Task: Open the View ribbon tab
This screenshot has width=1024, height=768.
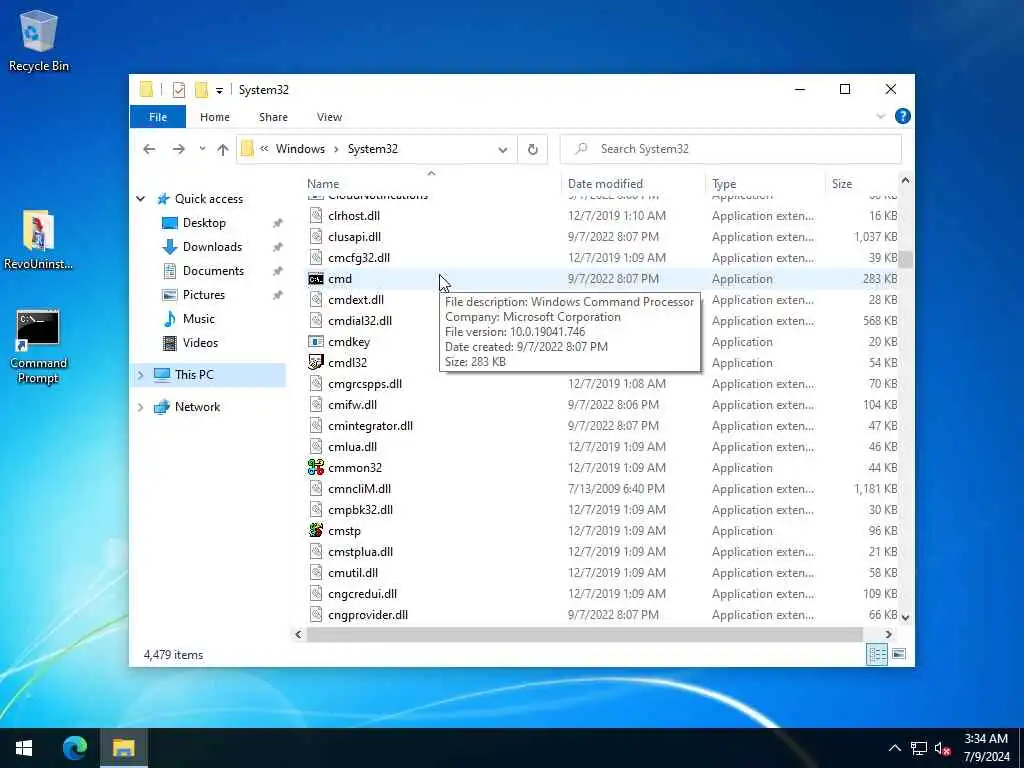Action: click(x=329, y=117)
